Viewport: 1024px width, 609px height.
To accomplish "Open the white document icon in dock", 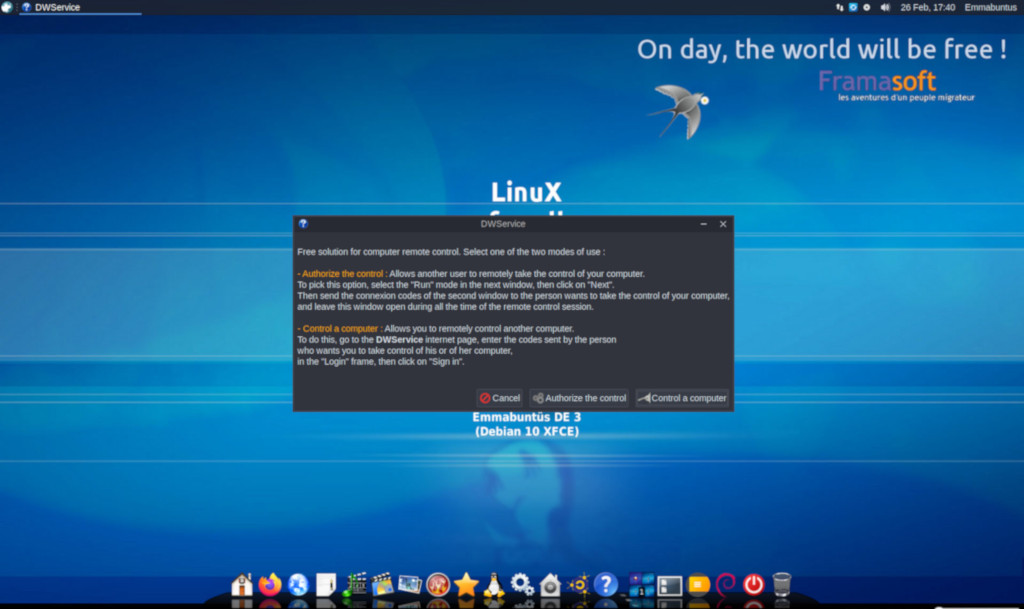I will [325, 584].
